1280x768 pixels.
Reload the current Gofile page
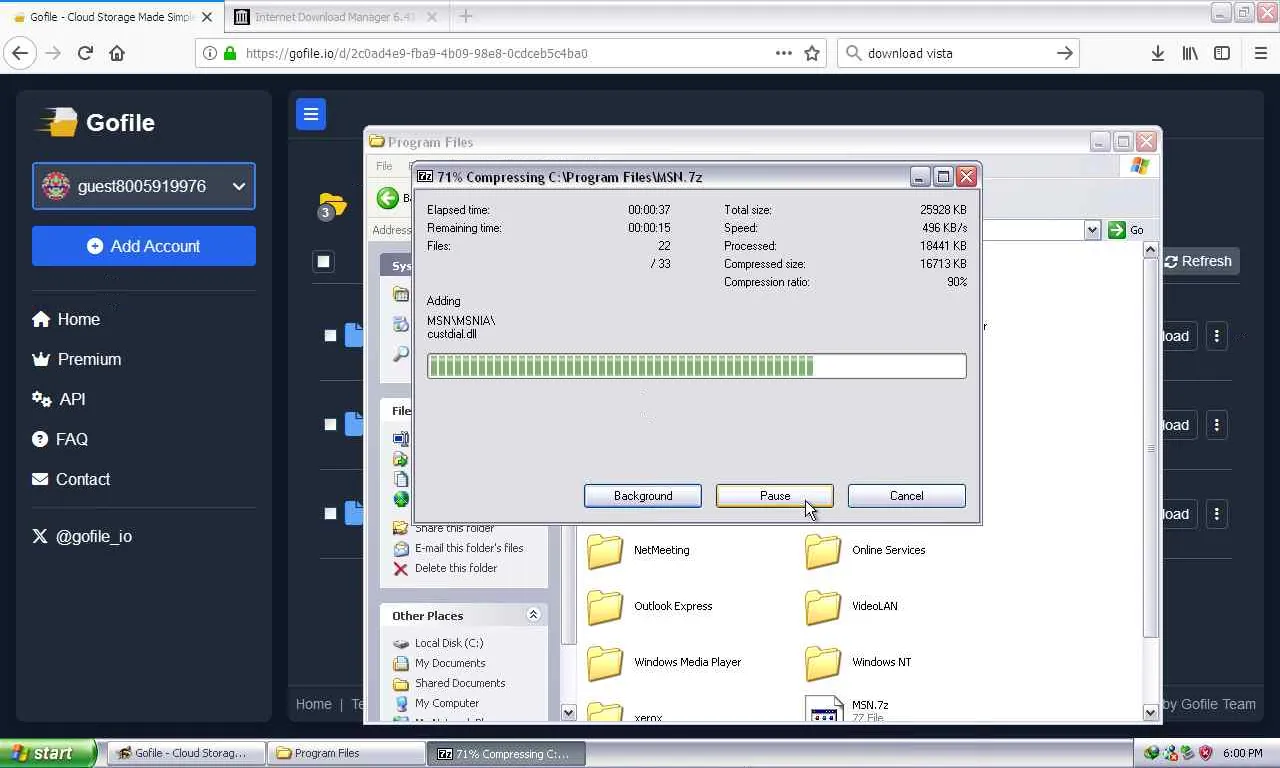85,54
